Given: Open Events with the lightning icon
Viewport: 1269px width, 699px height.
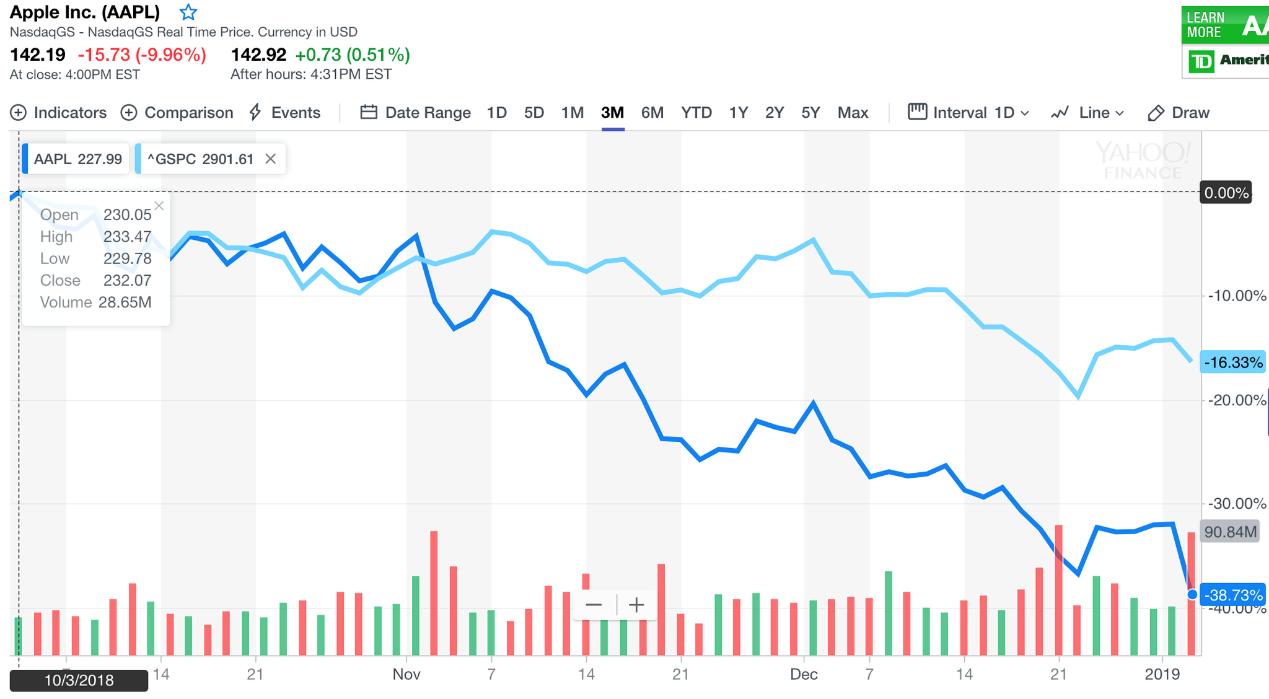Looking at the screenshot, I should 256,112.
